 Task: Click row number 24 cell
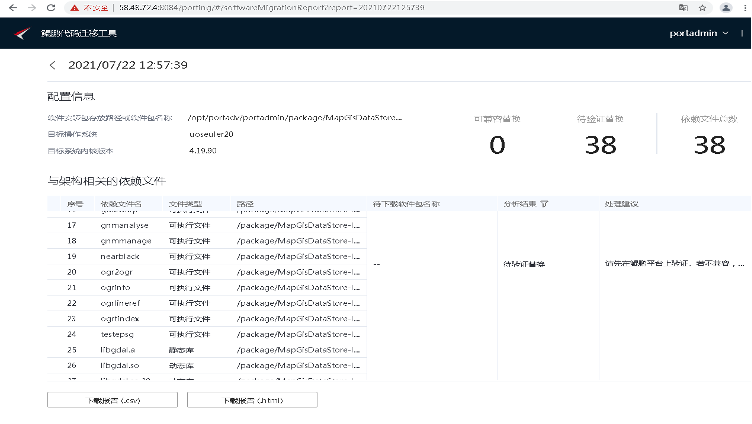(71, 334)
